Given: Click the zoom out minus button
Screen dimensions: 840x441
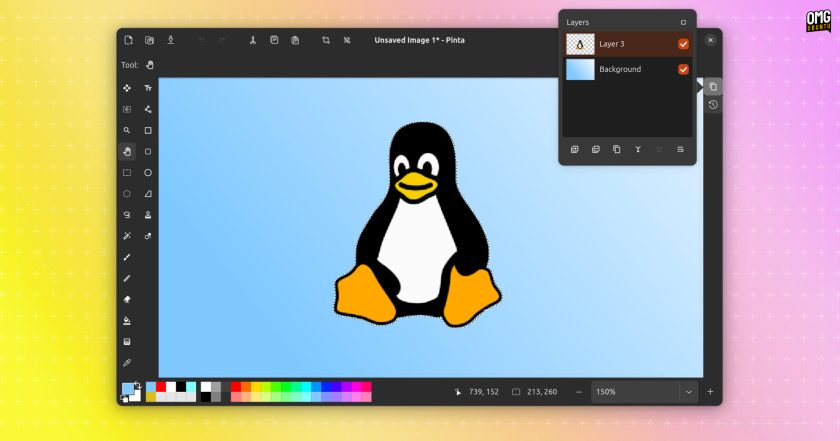Looking at the screenshot, I should click(579, 392).
